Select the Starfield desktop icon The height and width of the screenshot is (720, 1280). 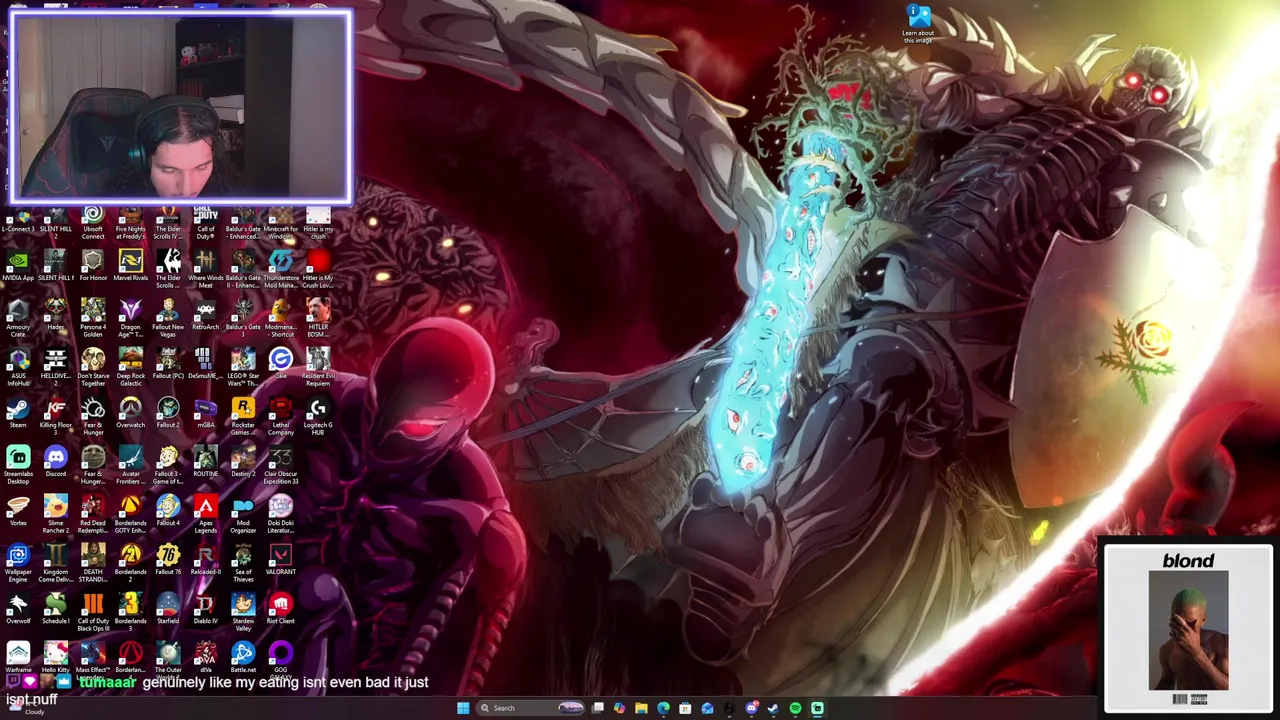pos(168,610)
